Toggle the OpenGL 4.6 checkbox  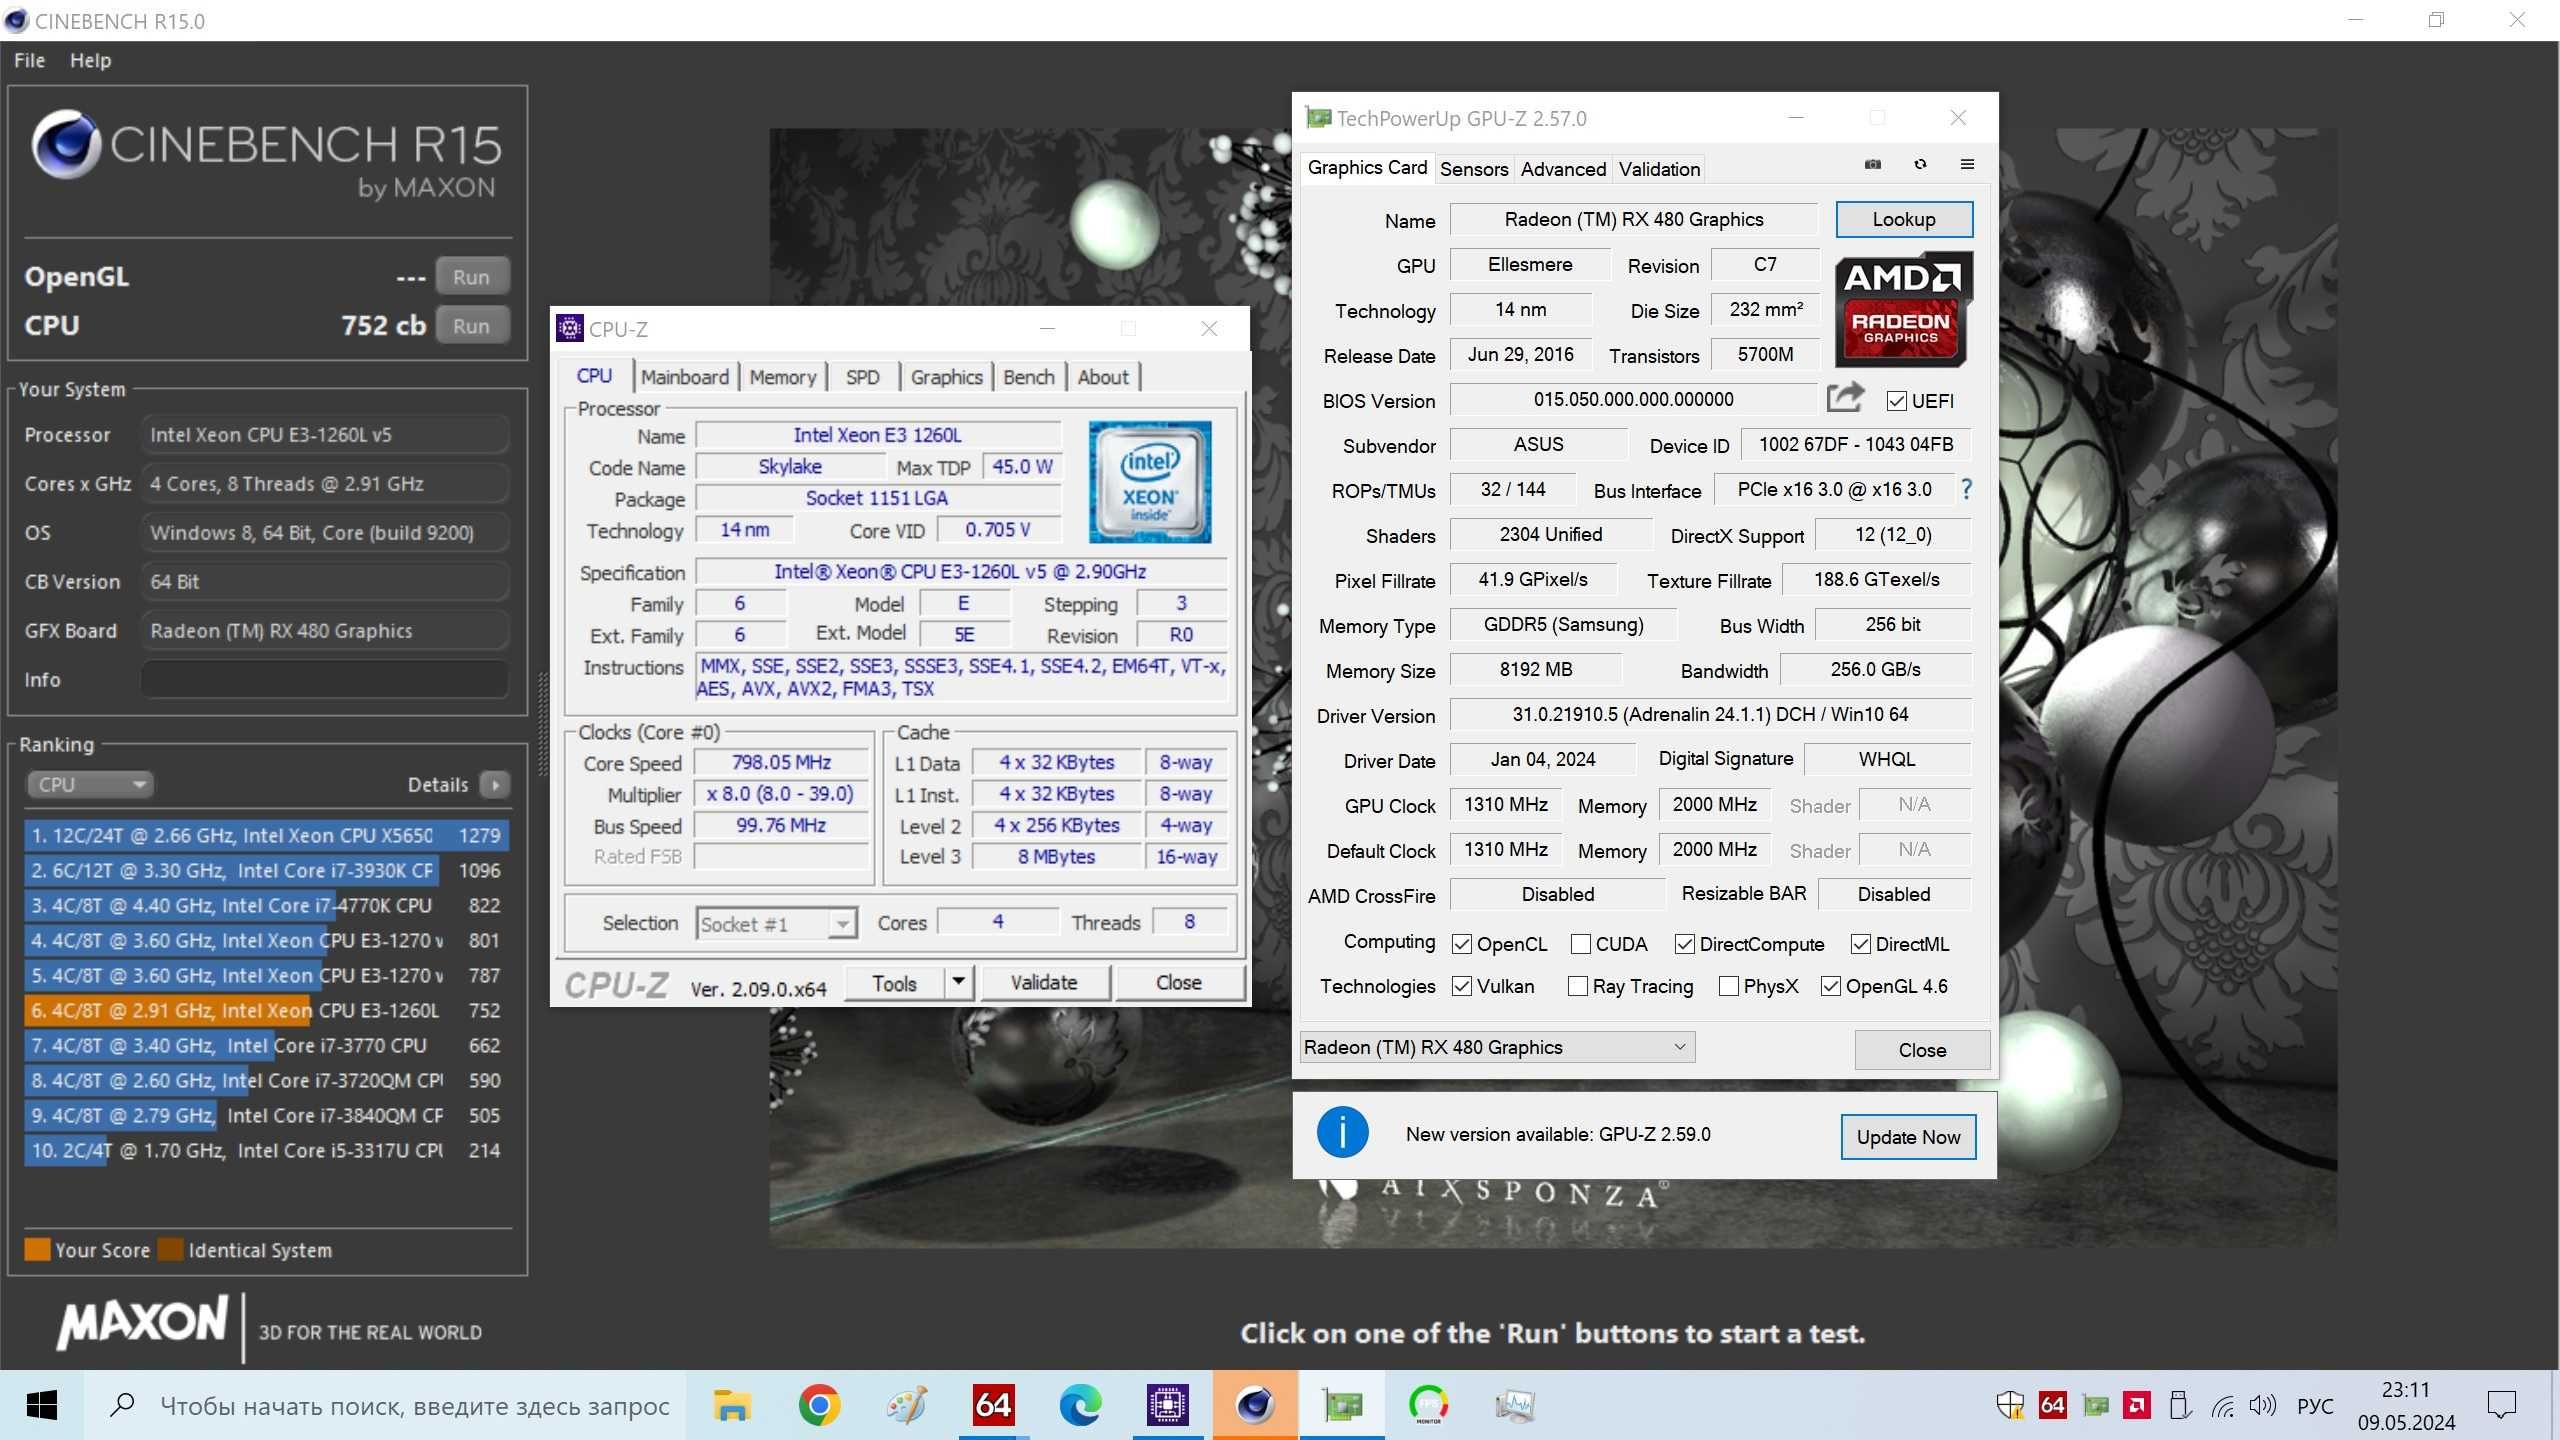1831,986
